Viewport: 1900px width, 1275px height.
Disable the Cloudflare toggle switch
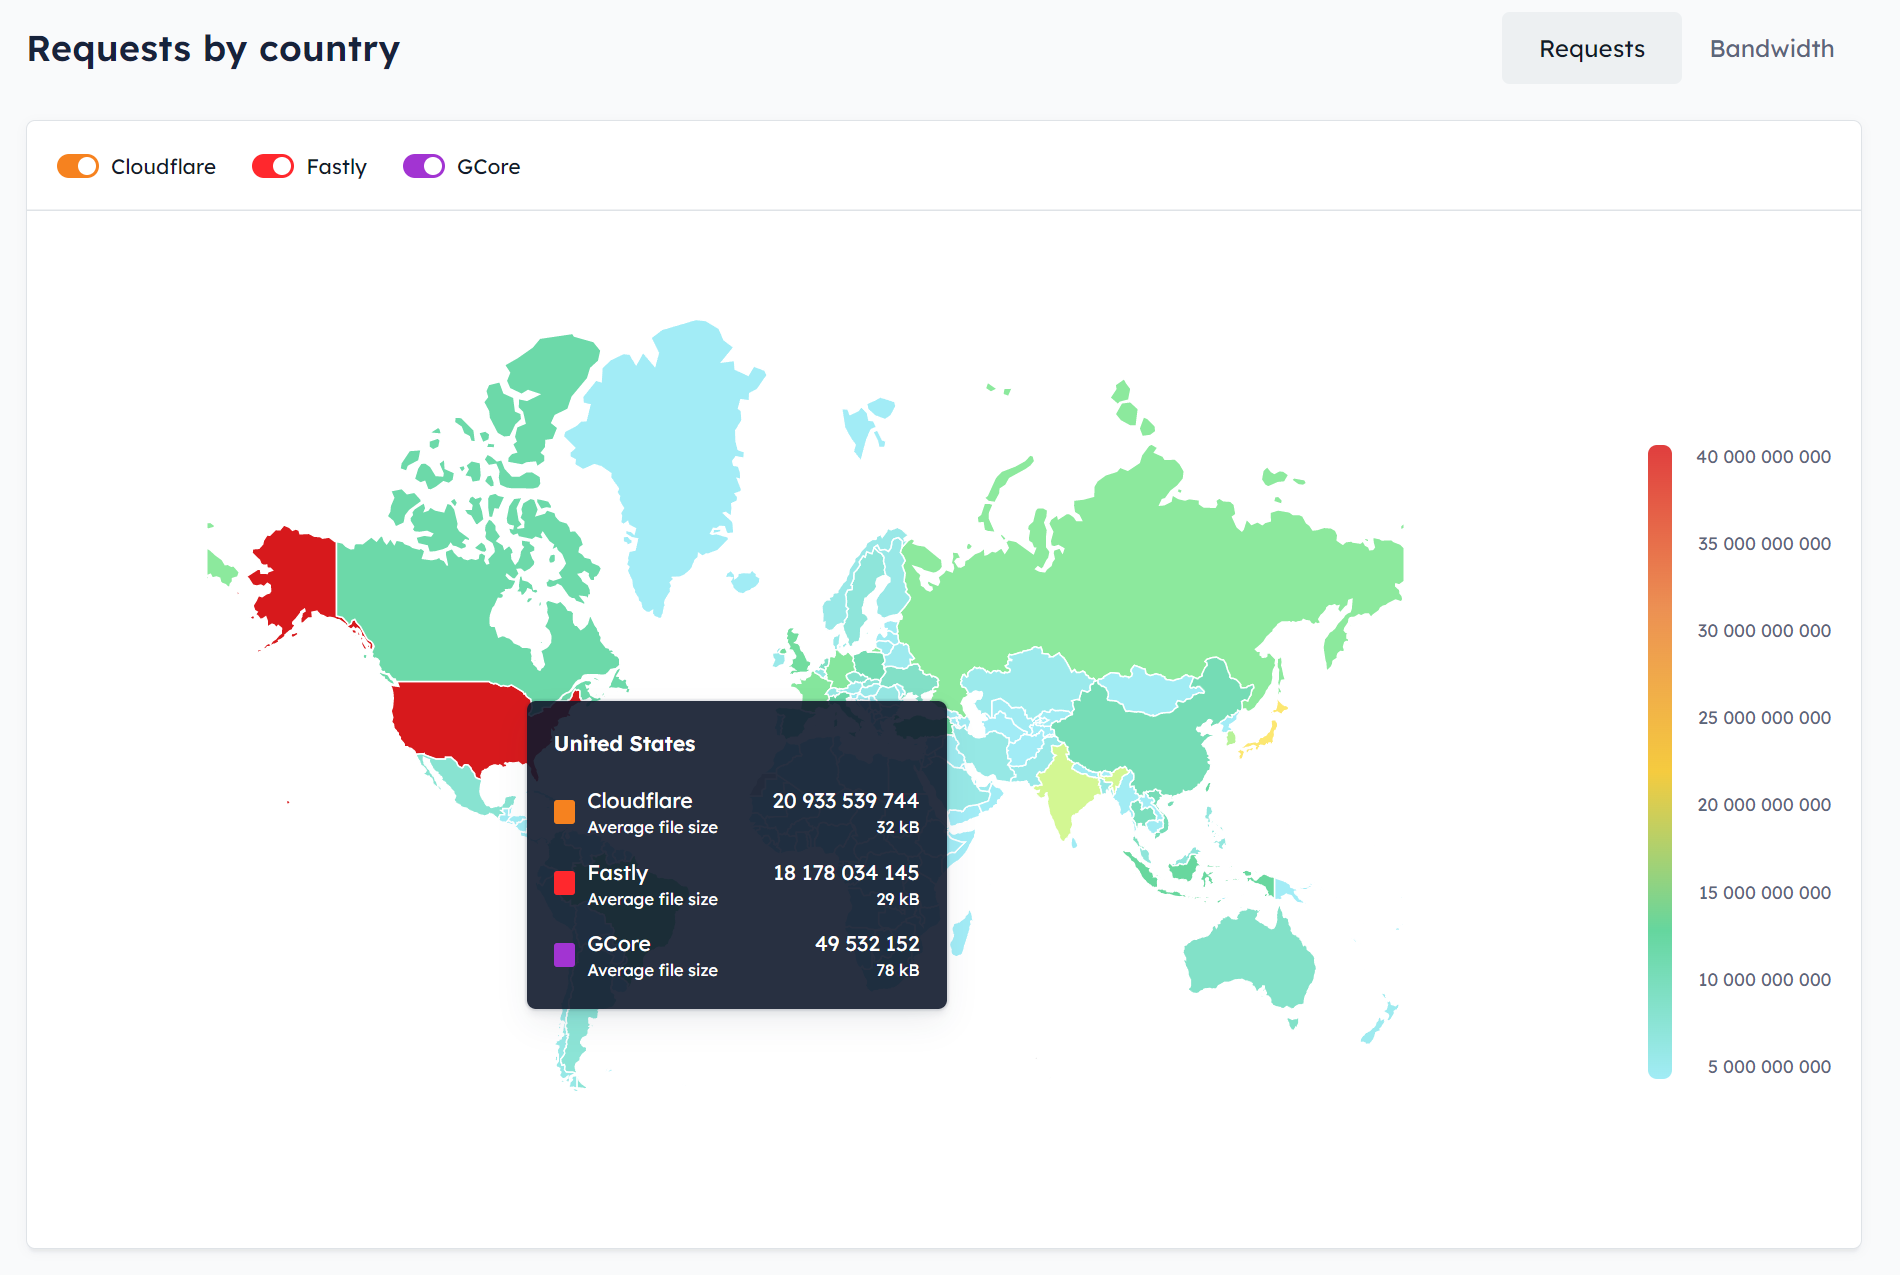78,166
